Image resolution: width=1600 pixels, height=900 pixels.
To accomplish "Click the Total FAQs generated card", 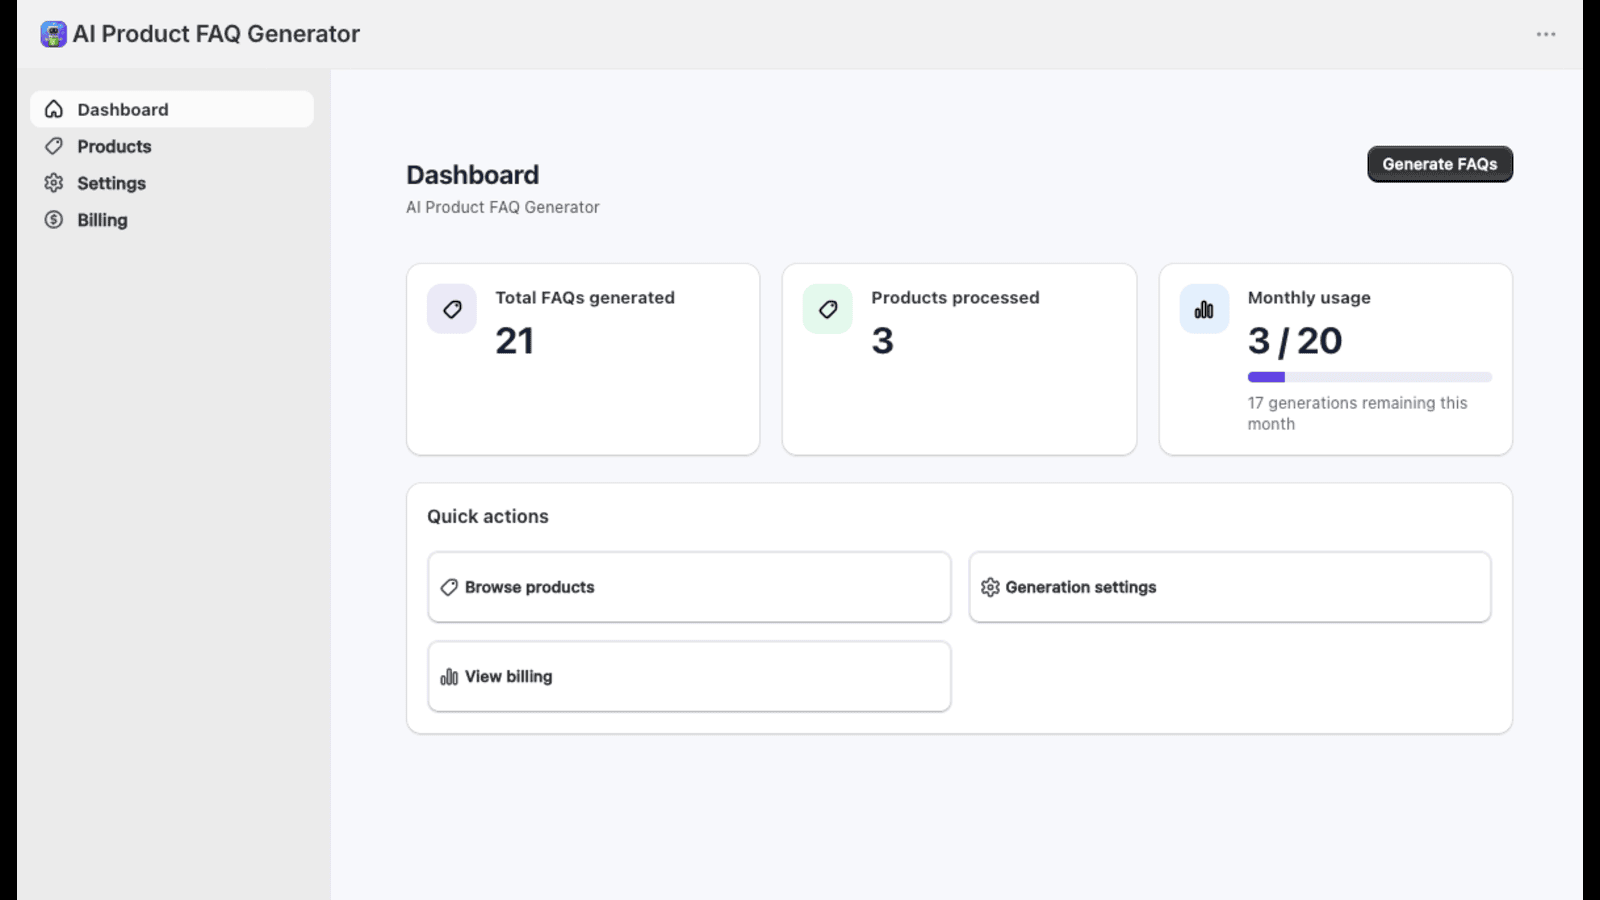I will pyautogui.click(x=583, y=359).
